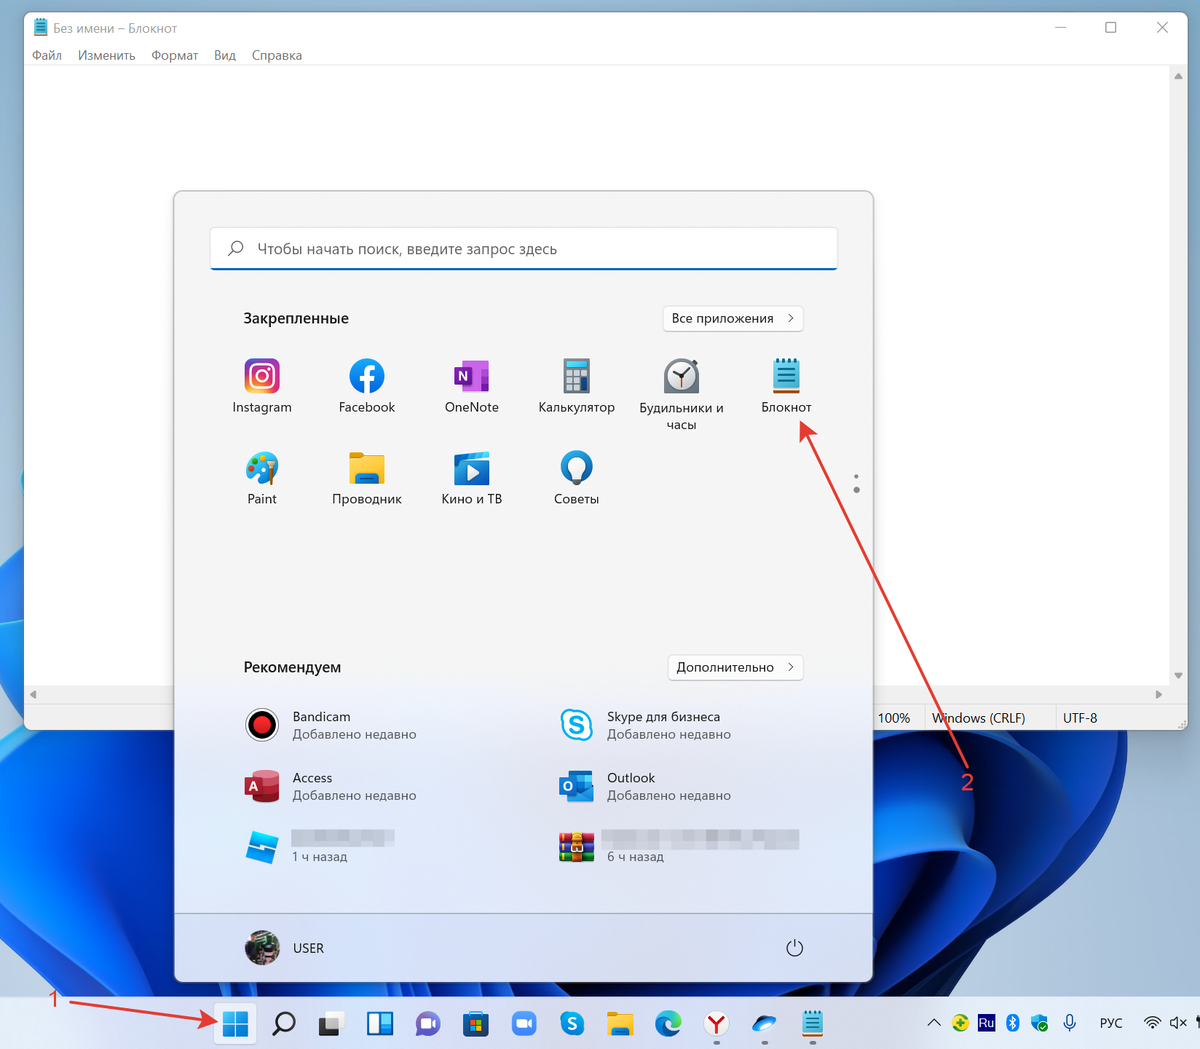Open the Chat taskbar icon

[428, 1023]
